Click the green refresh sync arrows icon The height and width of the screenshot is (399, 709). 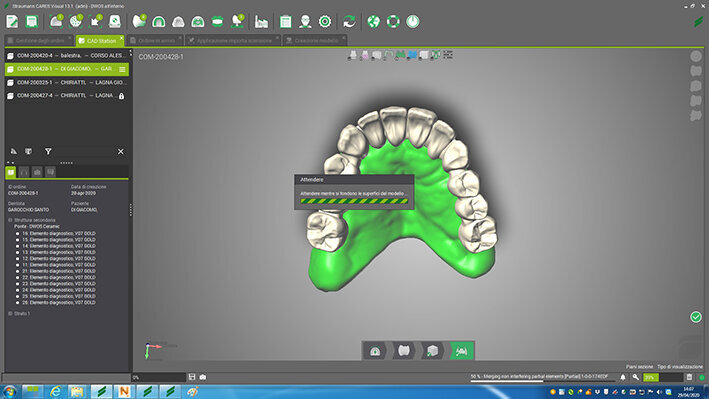(x=349, y=21)
